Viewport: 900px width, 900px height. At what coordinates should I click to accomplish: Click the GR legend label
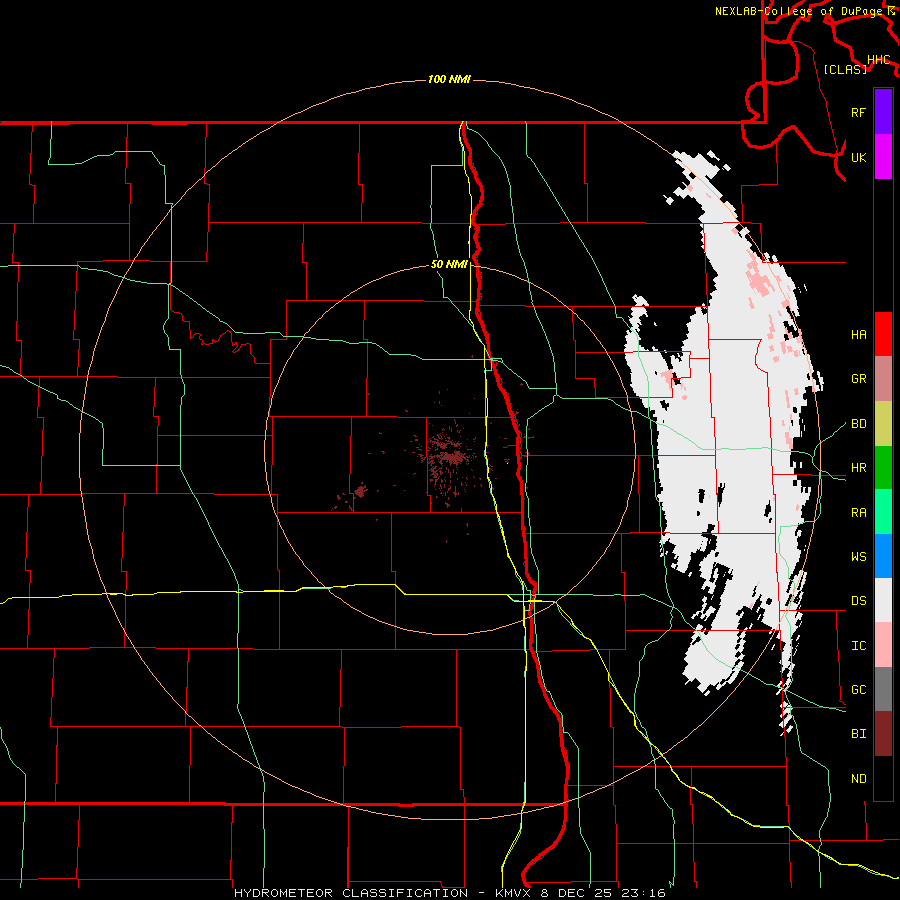(x=858, y=379)
